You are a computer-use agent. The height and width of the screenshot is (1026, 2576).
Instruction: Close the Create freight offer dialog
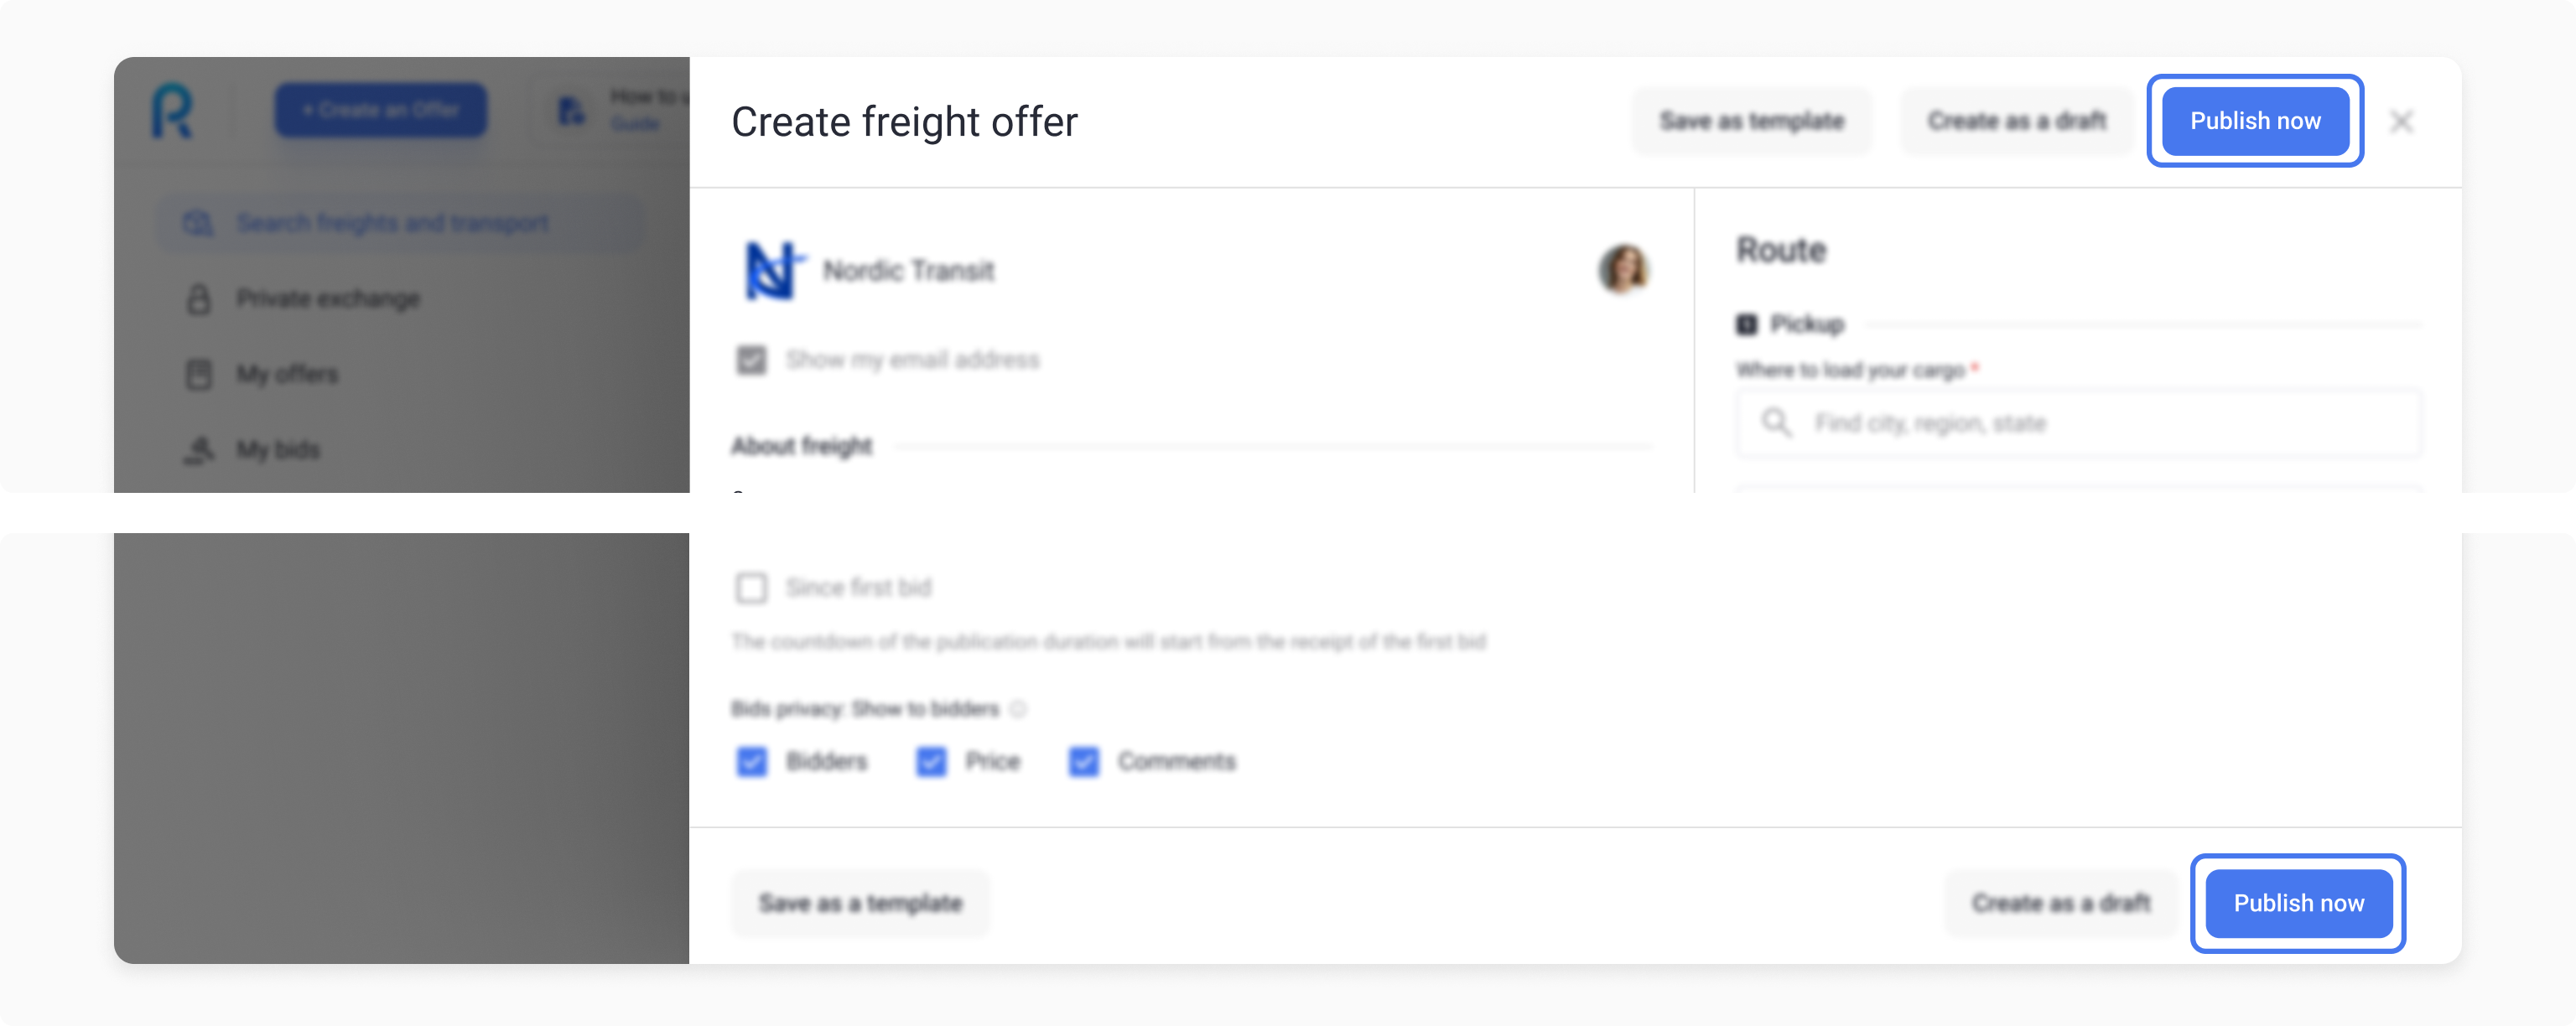coord(2400,122)
